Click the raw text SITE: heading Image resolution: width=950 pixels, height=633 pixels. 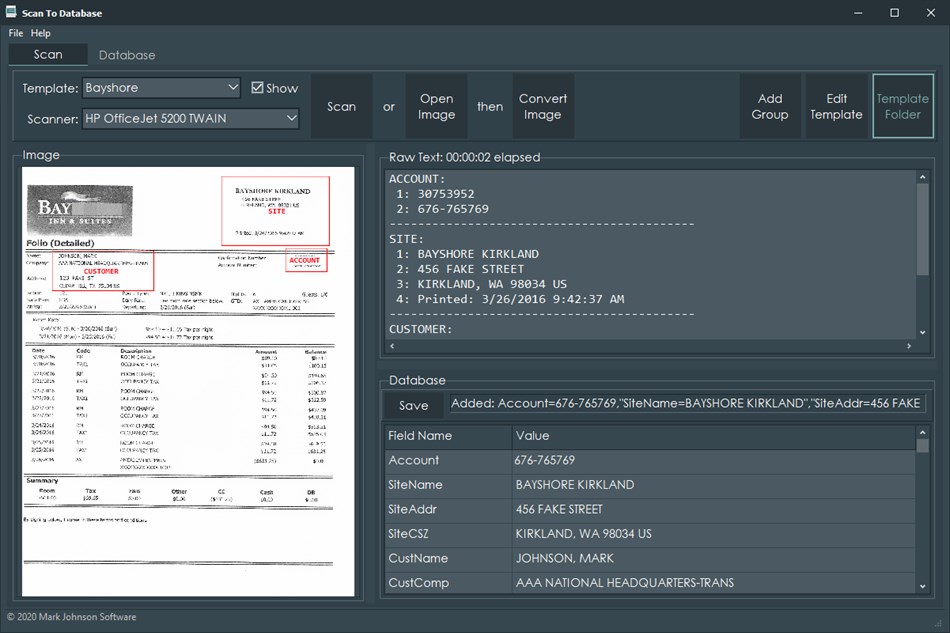click(407, 239)
